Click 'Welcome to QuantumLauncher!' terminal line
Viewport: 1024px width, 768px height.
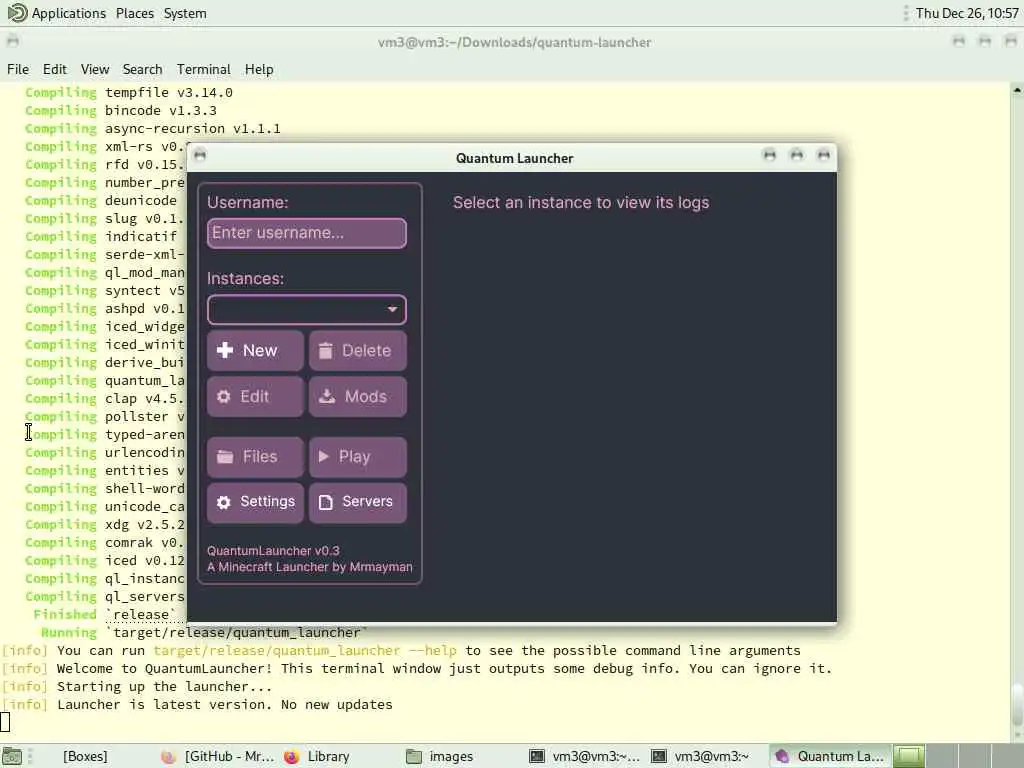pyautogui.click(x=417, y=669)
